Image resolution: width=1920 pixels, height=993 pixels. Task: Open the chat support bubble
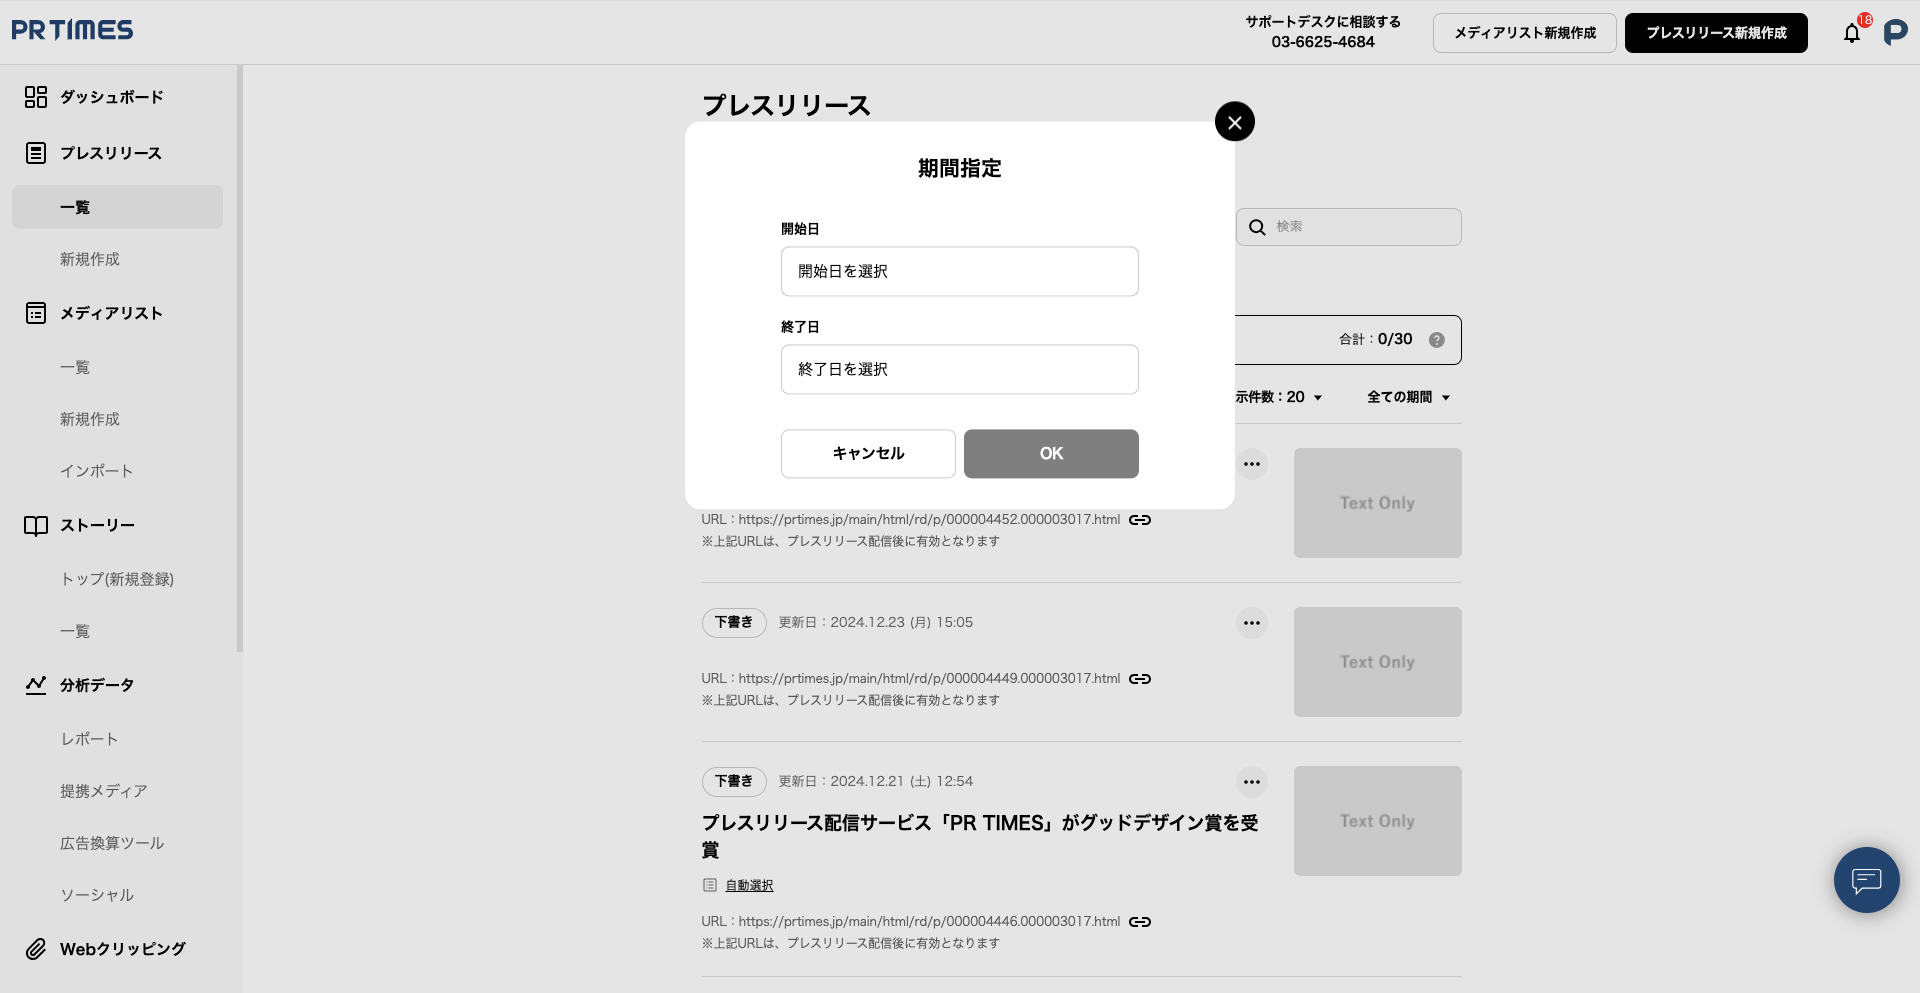(1866, 880)
